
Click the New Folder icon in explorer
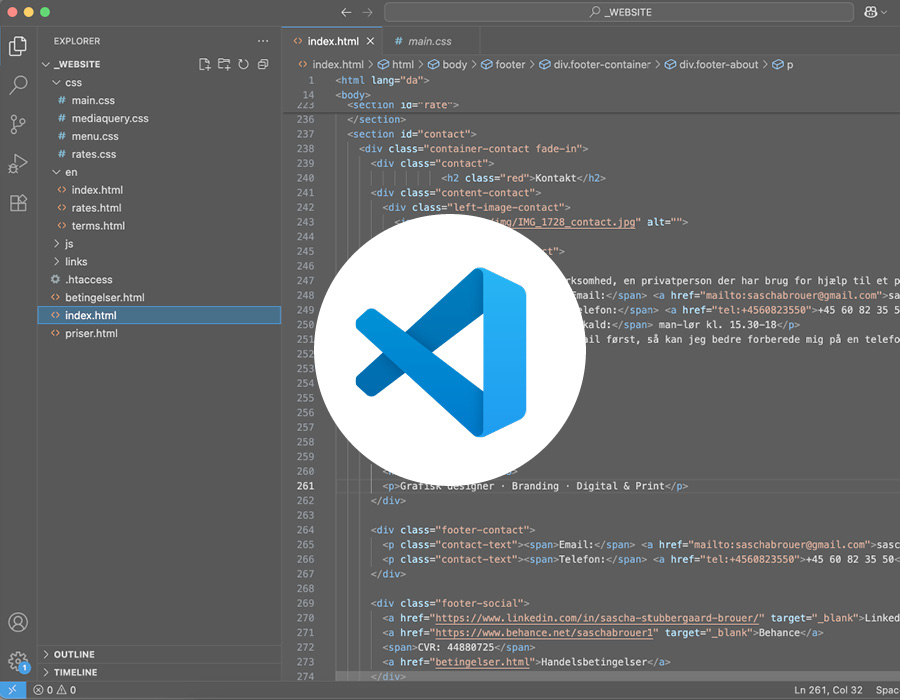(x=224, y=64)
